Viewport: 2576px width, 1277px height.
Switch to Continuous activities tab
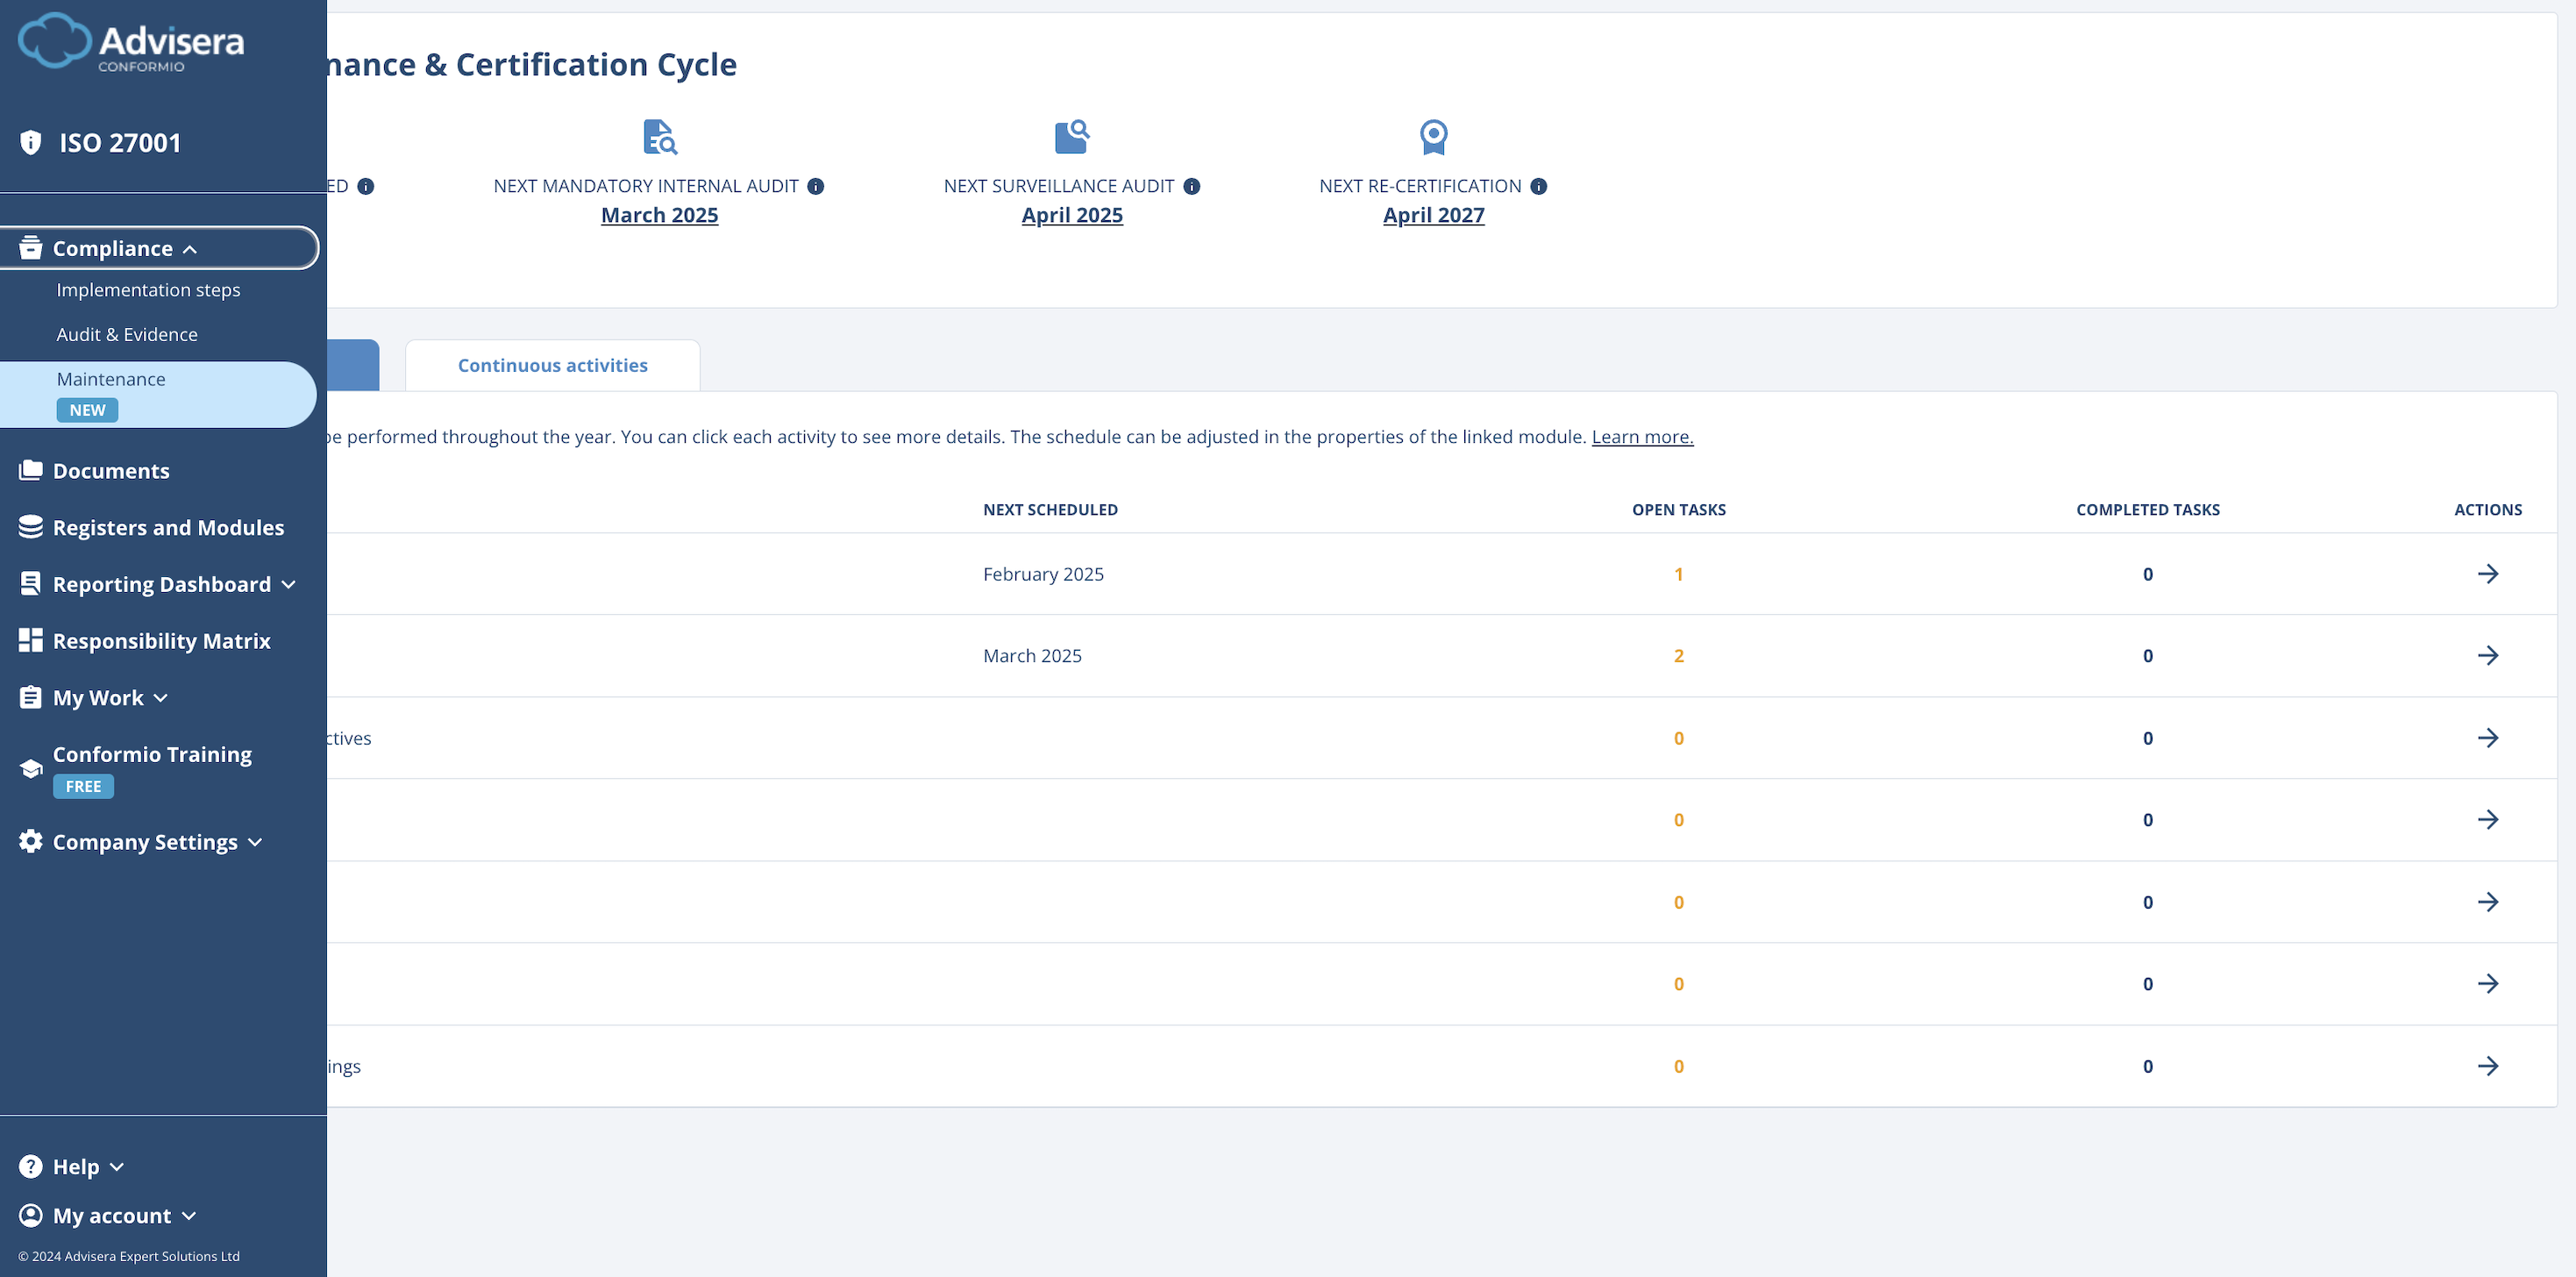coord(552,365)
